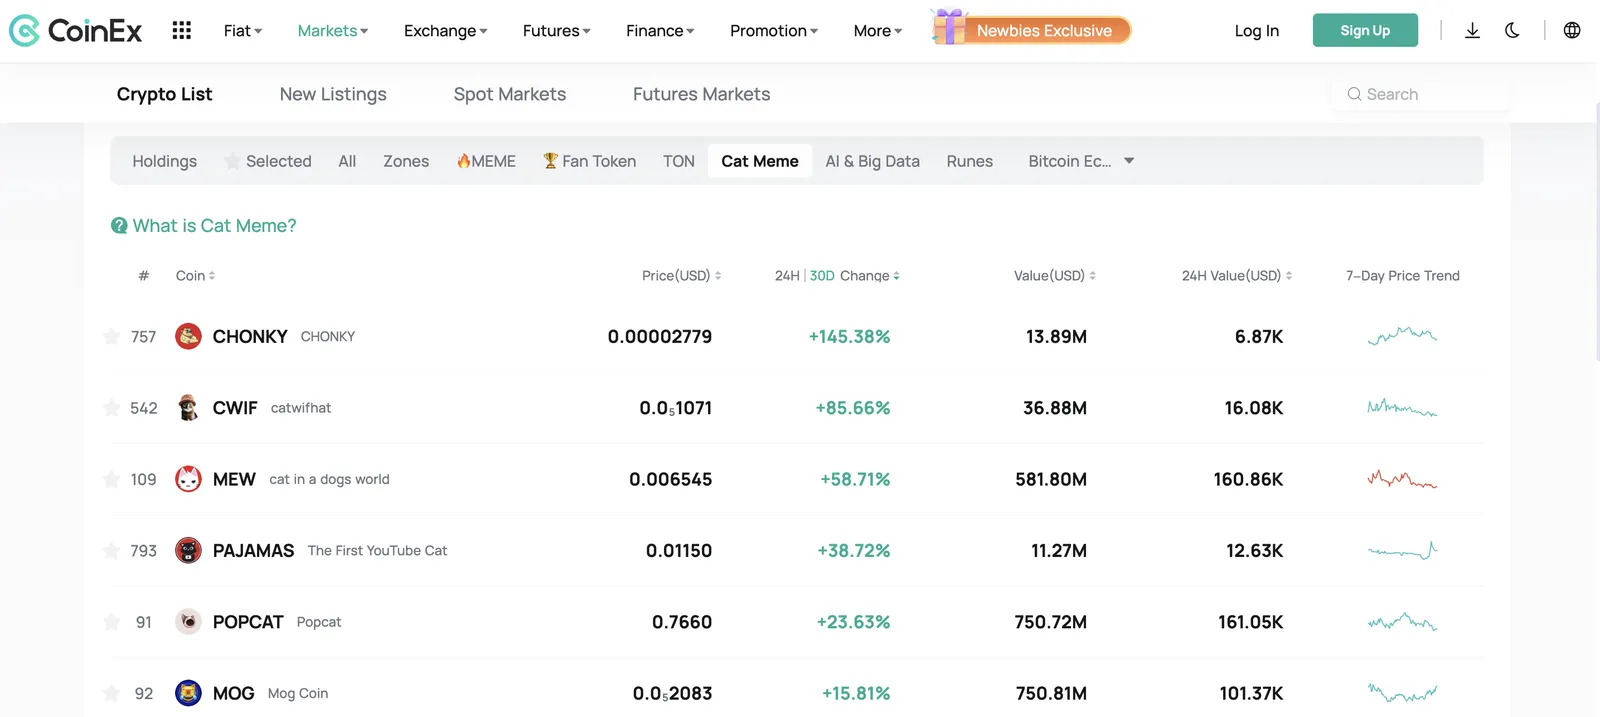
Task: Open the language globe icon
Action: point(1572,31)
